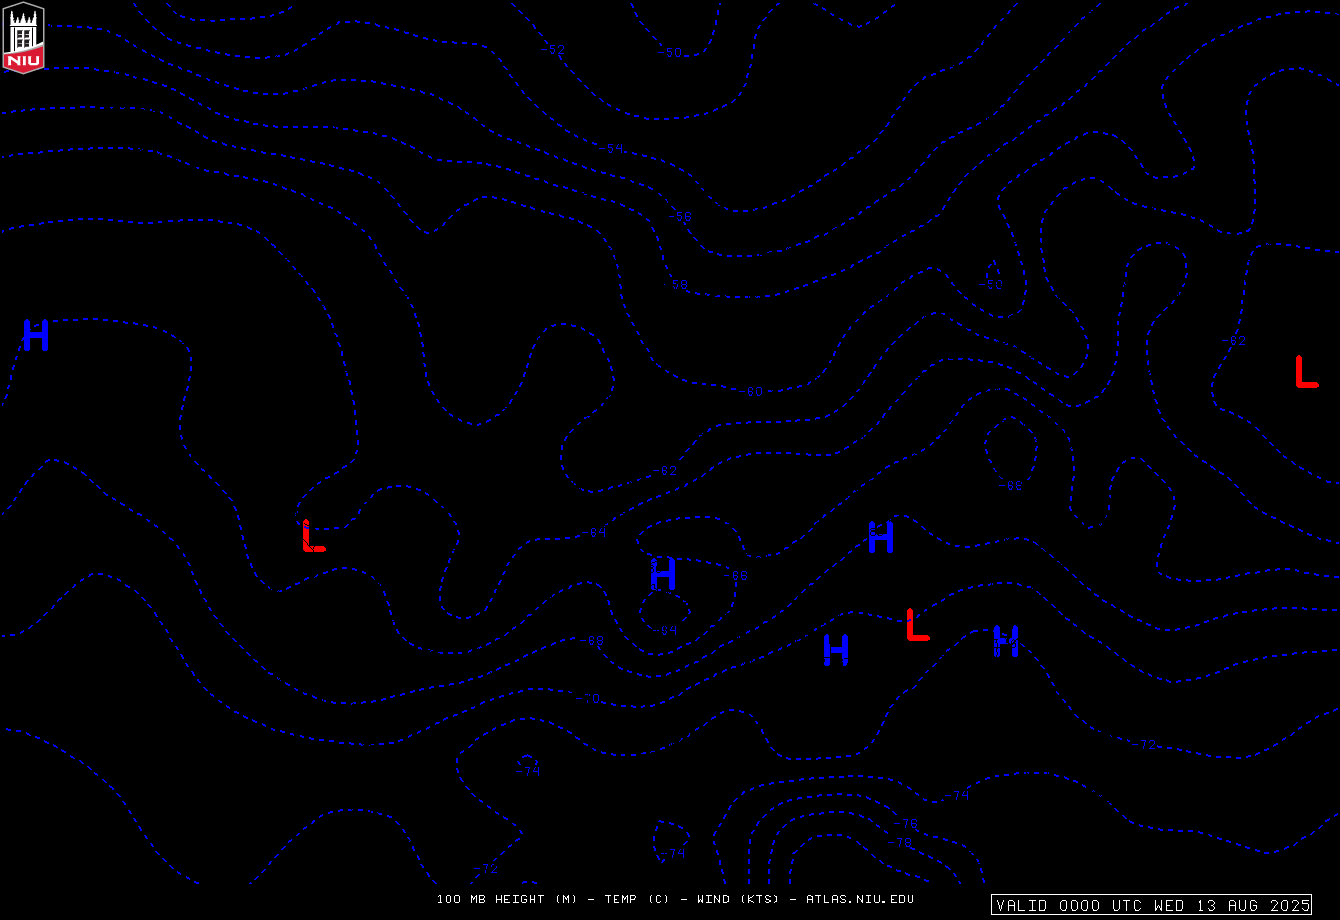This screenshot has width=1340, height=920.
Task: Select the -70 contour label
Action: click(589, 699)
